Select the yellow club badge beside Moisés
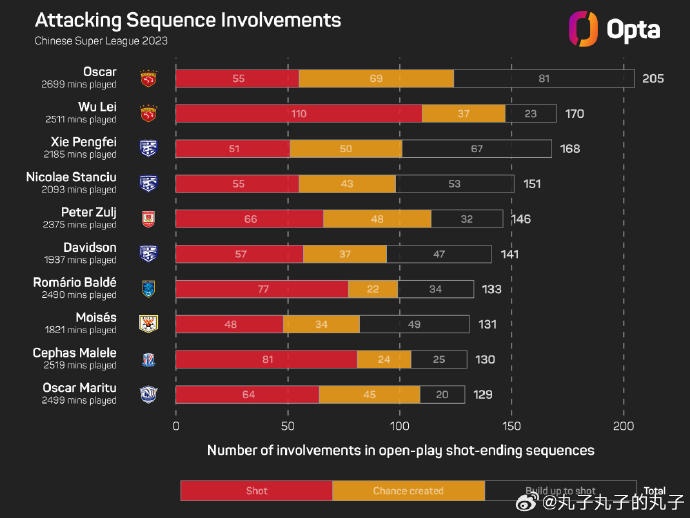Image resolution: width=690 pixels, height=518 pixels. (148, 324)
